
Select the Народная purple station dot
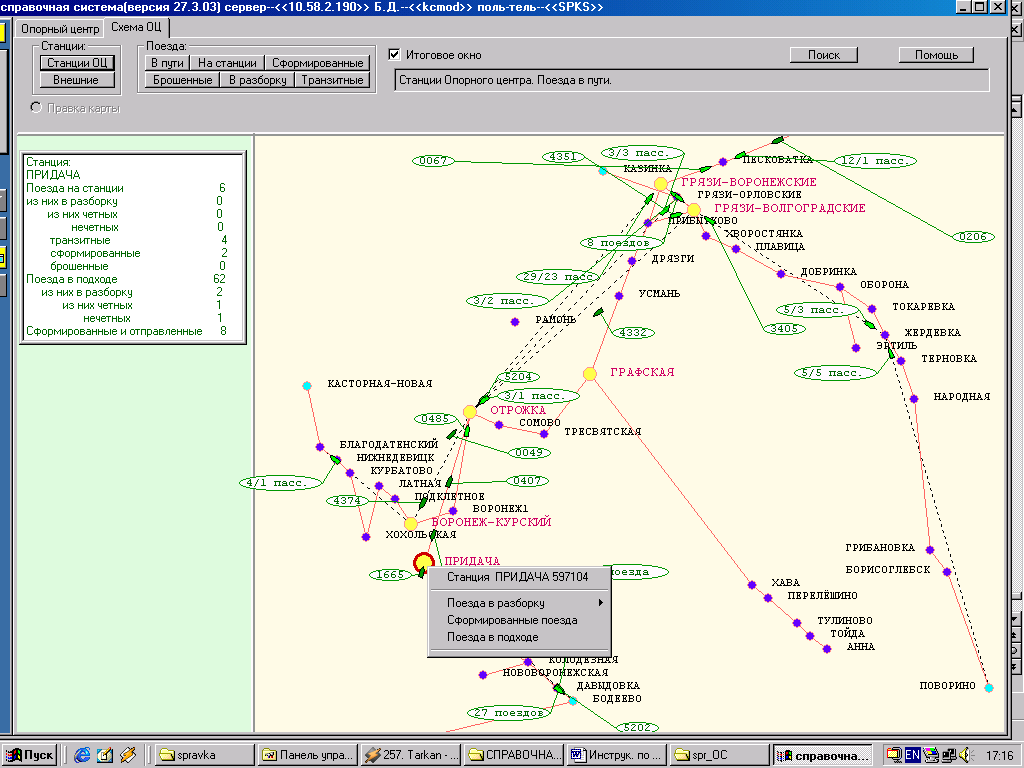tap(914, 398)
